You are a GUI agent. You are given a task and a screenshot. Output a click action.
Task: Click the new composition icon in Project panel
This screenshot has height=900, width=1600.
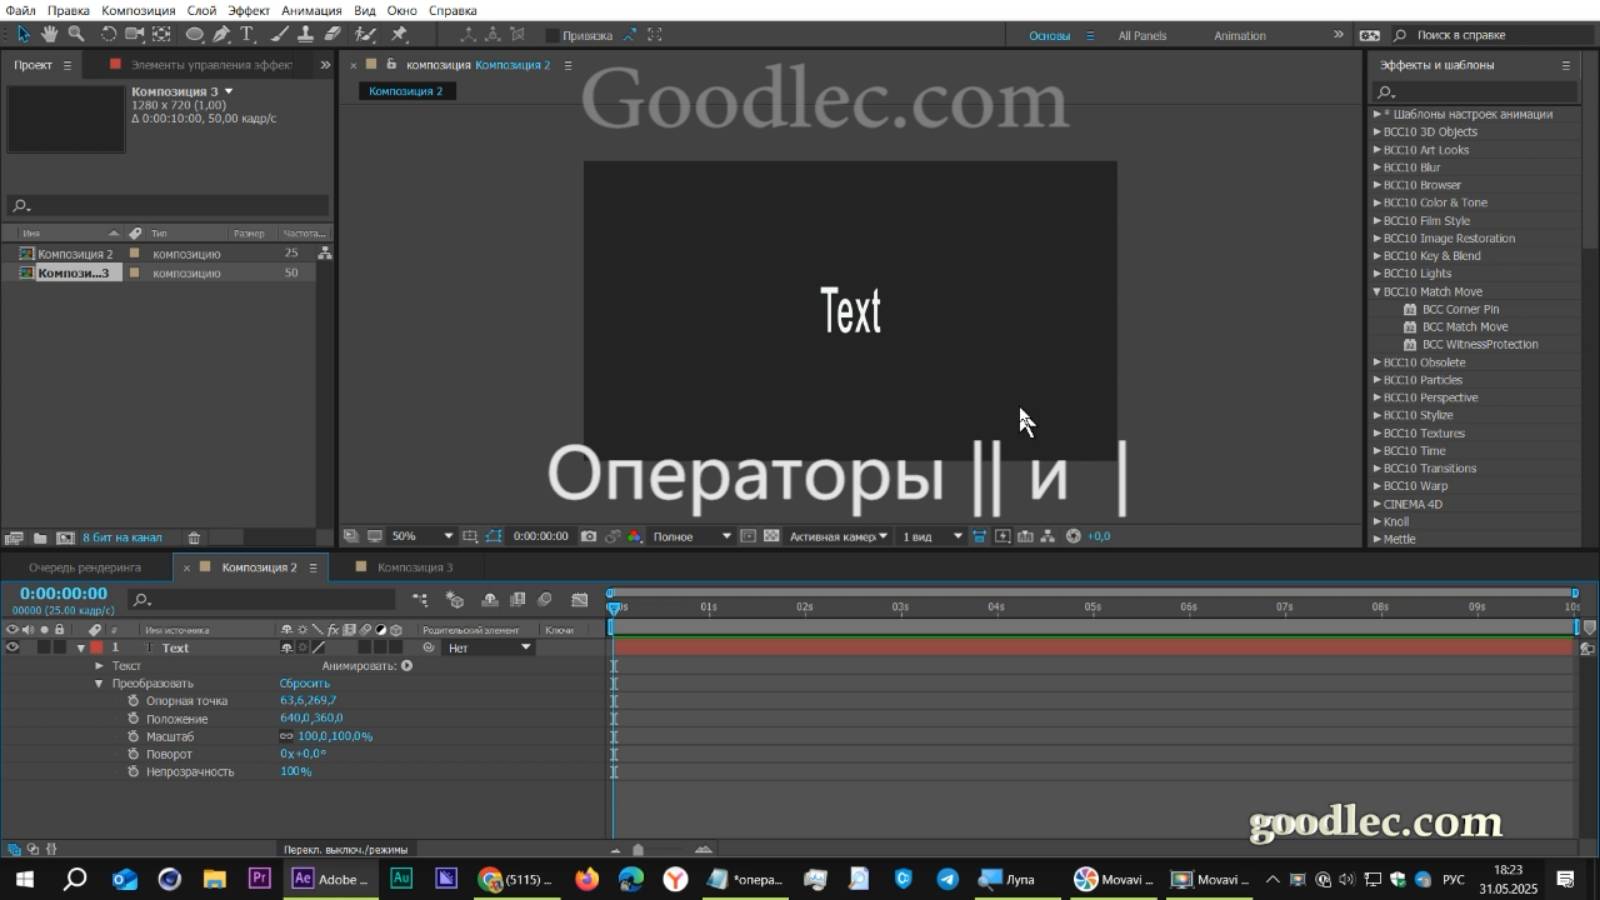(65, 538)
